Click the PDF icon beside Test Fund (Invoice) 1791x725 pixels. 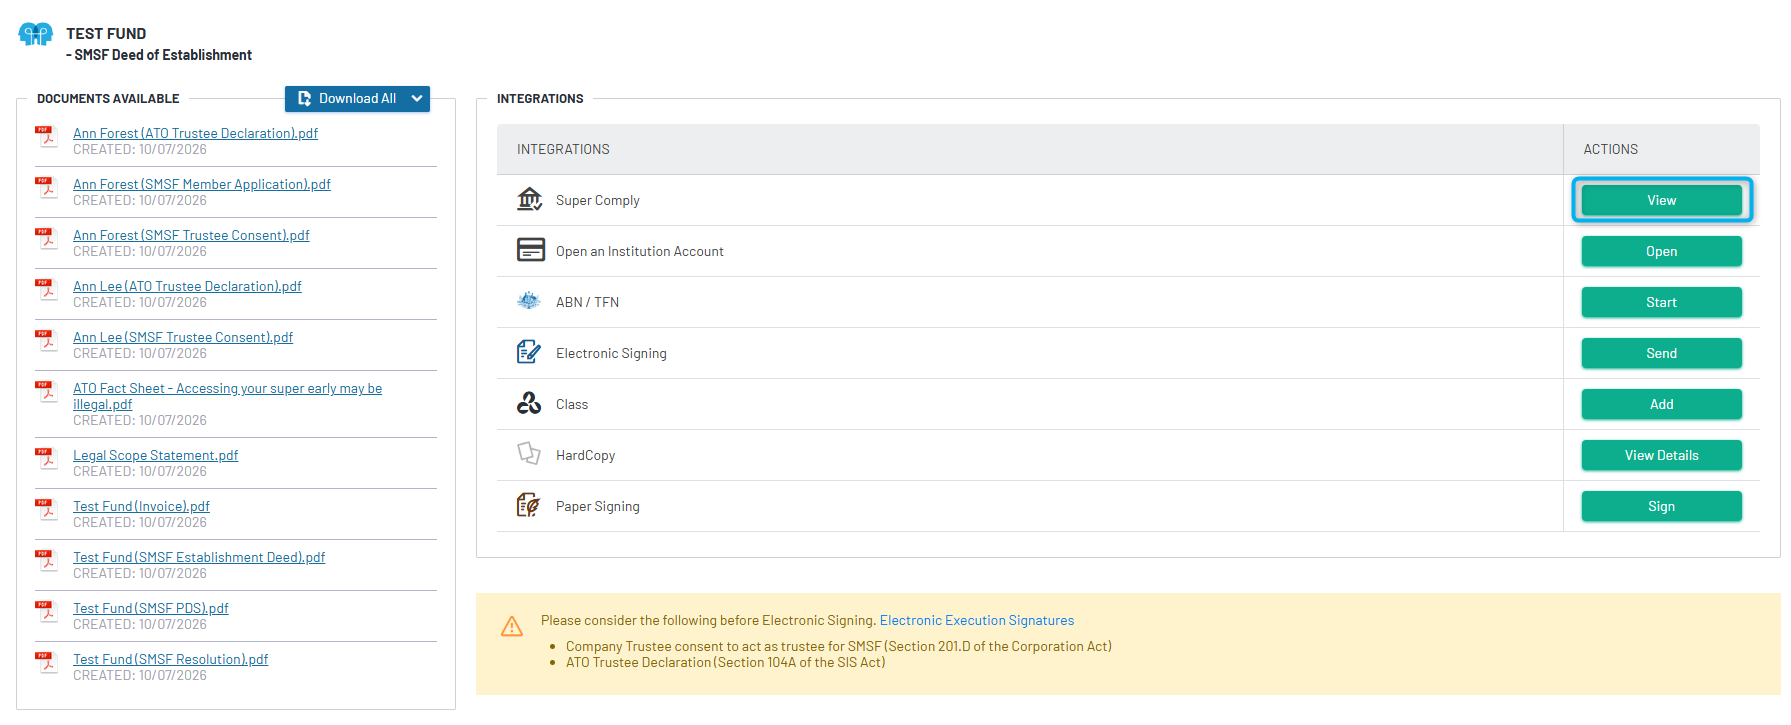click(x=46, y=509)
